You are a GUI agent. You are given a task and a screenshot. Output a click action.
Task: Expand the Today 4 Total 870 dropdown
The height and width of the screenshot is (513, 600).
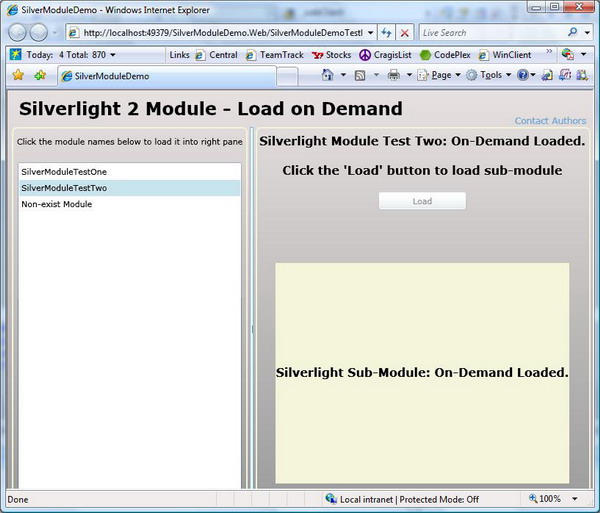pos(113,55)
